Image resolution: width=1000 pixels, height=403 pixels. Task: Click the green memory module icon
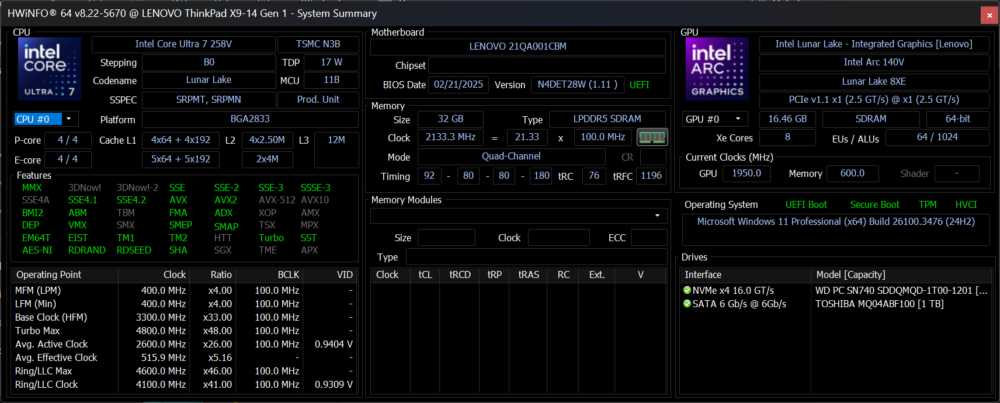coord(651,137)
